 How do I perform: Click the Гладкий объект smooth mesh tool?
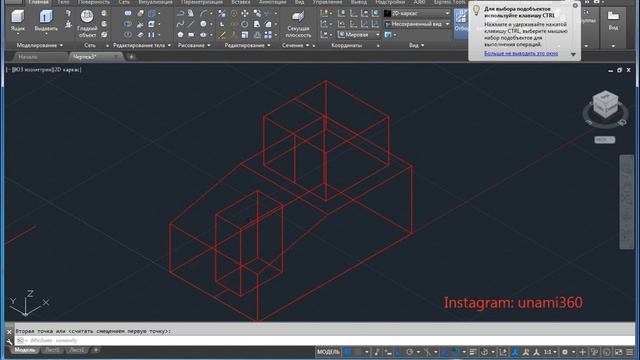point(87,24)
